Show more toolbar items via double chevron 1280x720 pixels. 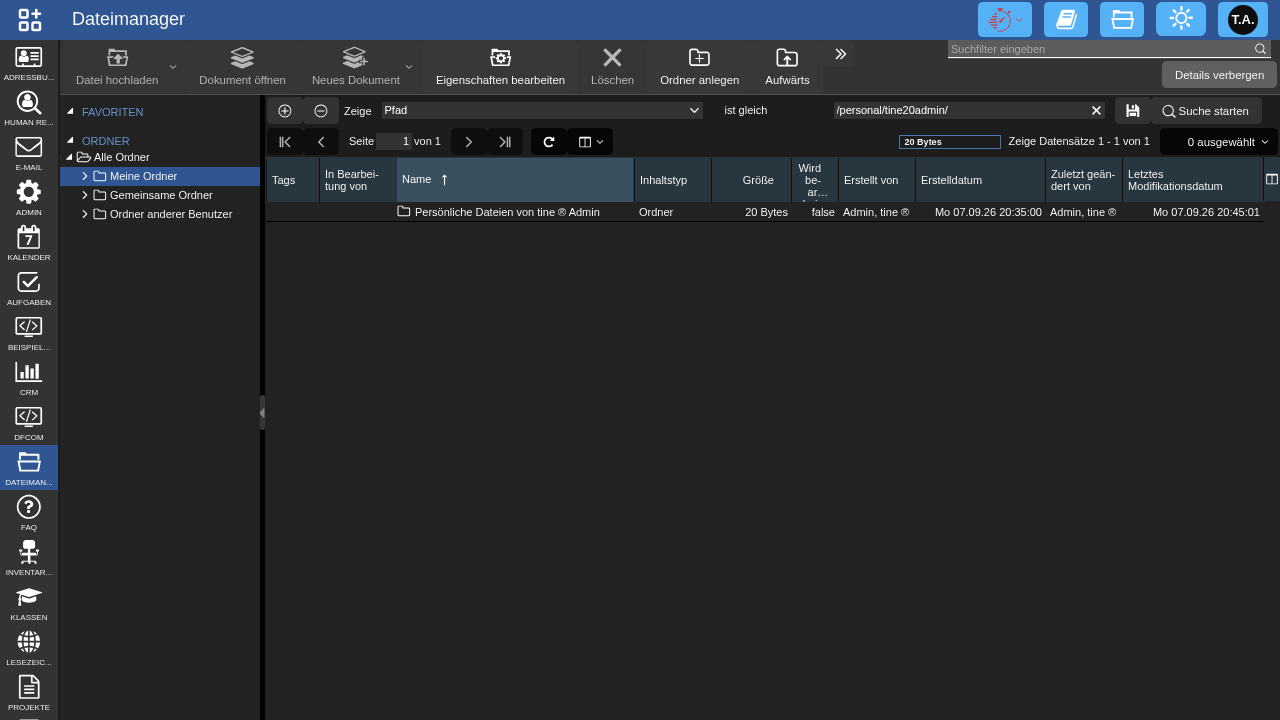841,54
